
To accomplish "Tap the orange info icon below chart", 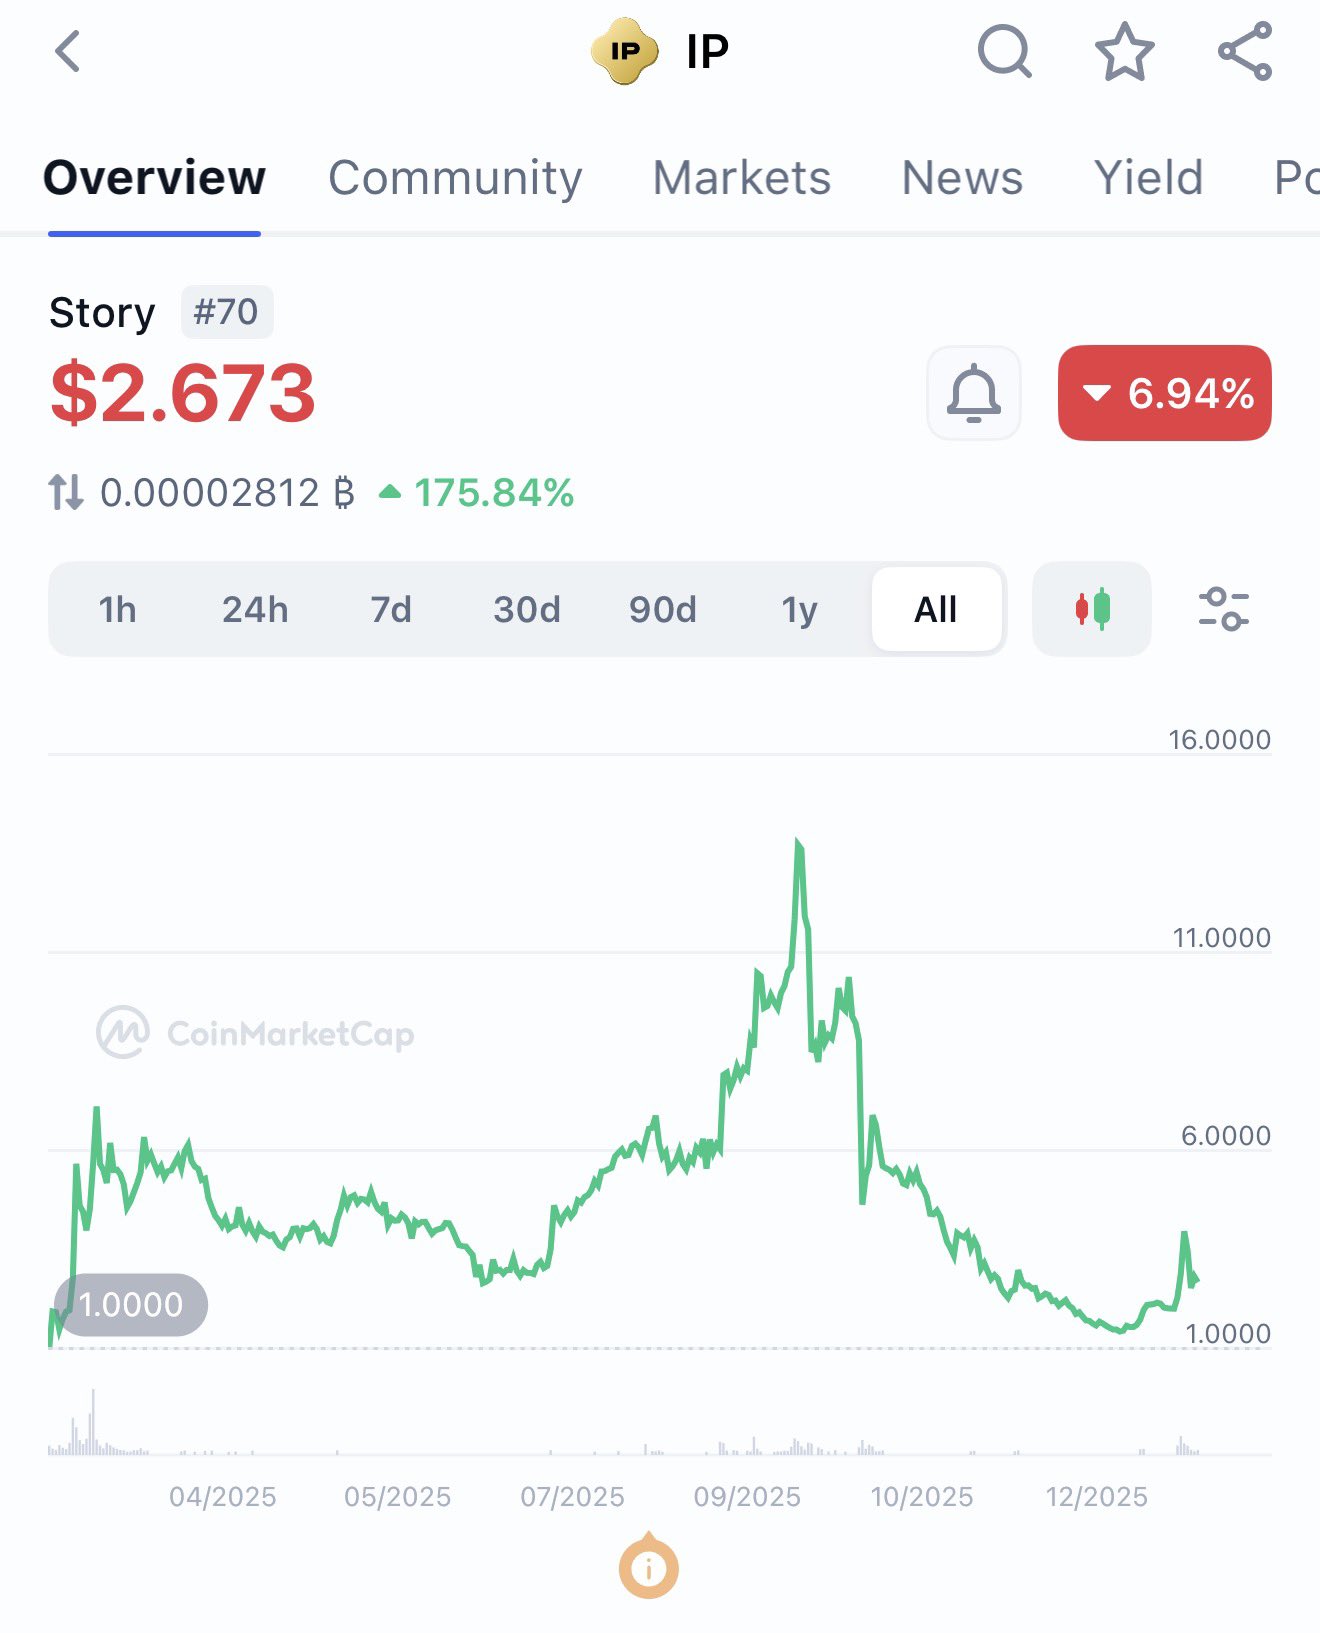I will (x=648, y=1568).
